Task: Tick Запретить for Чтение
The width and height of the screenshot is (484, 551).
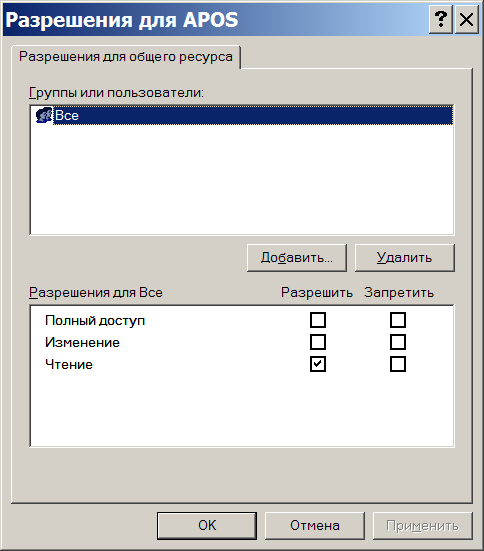Action: (398, 364)
